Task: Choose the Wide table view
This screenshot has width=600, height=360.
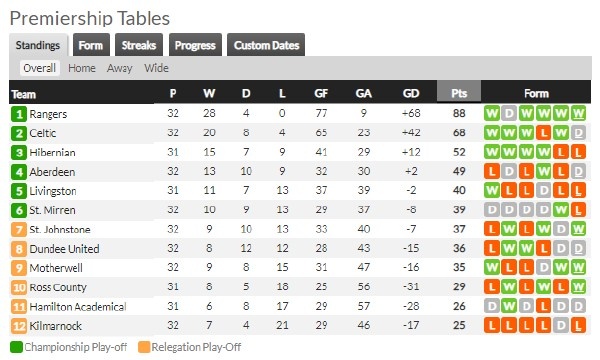Action: pyautogui.click(x=156, y=68)
